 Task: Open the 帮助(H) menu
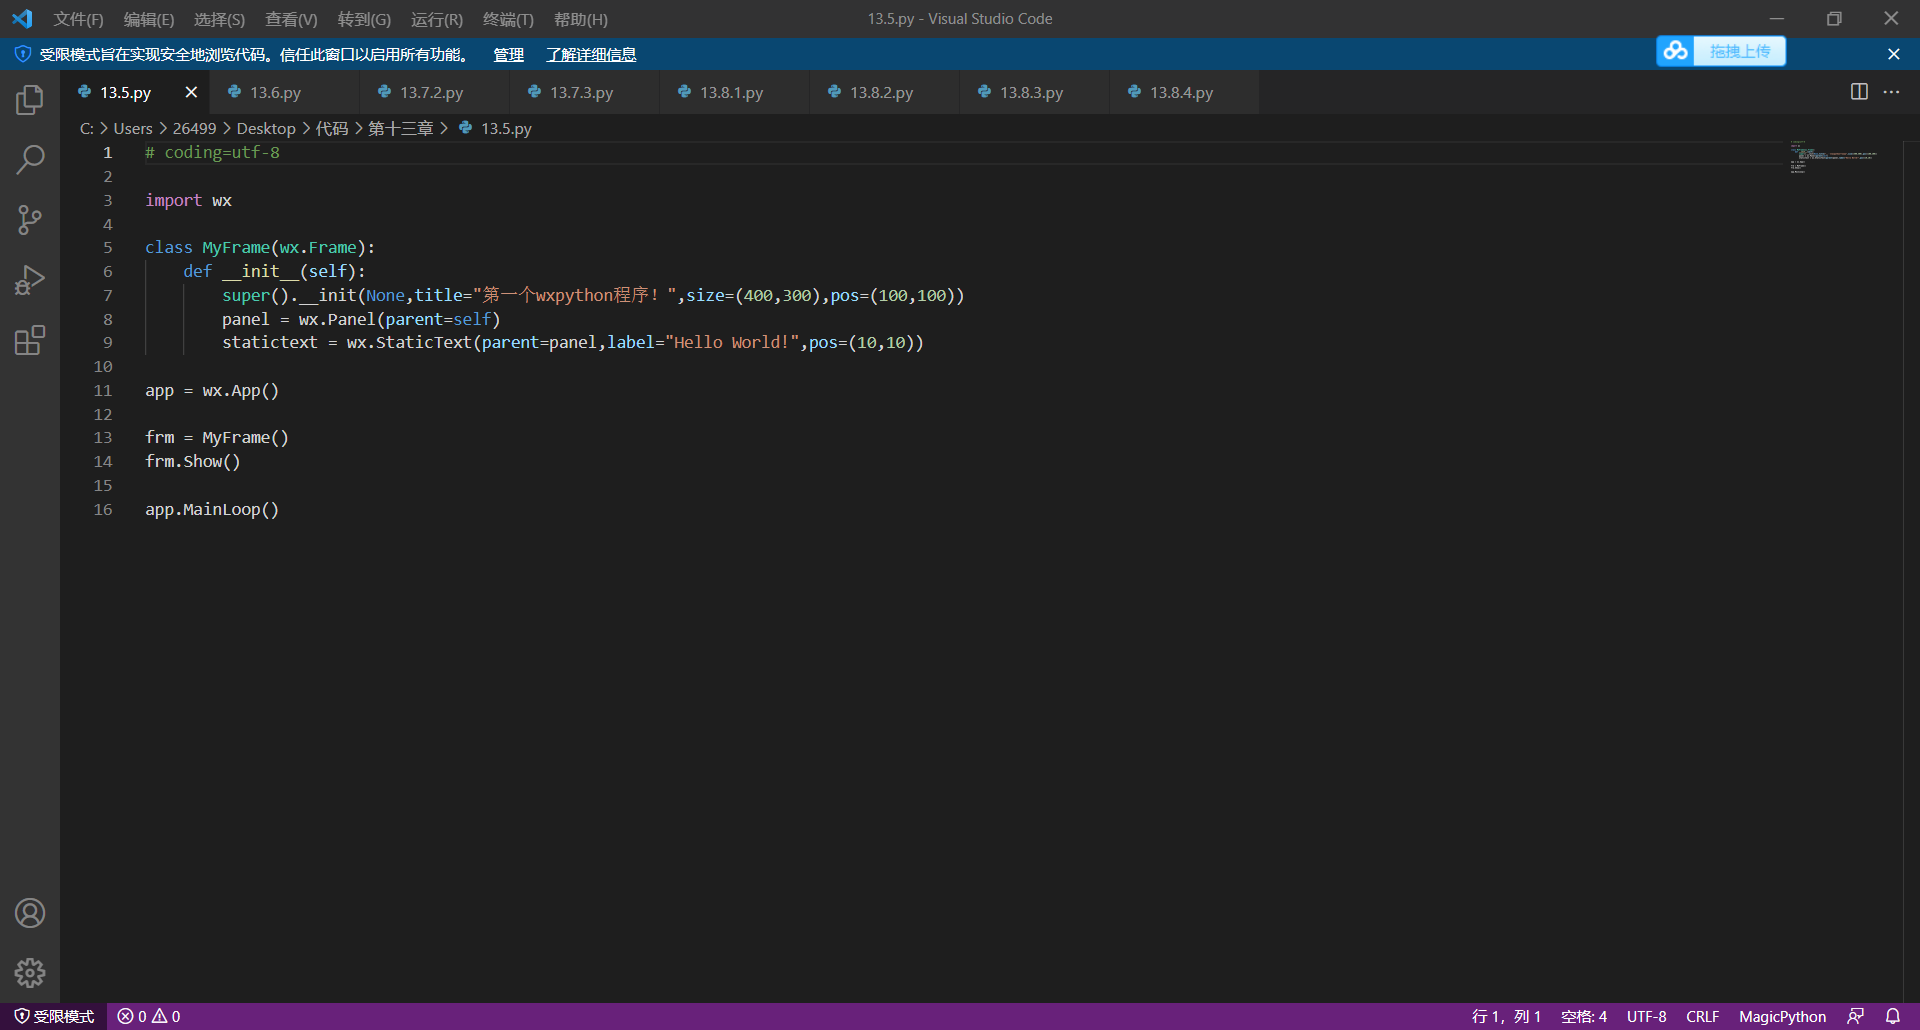pyautogui.click(x=580, y=19)
